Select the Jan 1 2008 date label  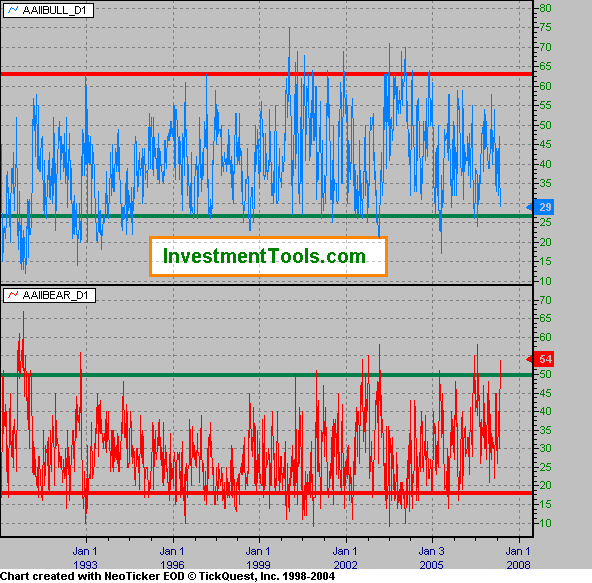coord(518,558)
